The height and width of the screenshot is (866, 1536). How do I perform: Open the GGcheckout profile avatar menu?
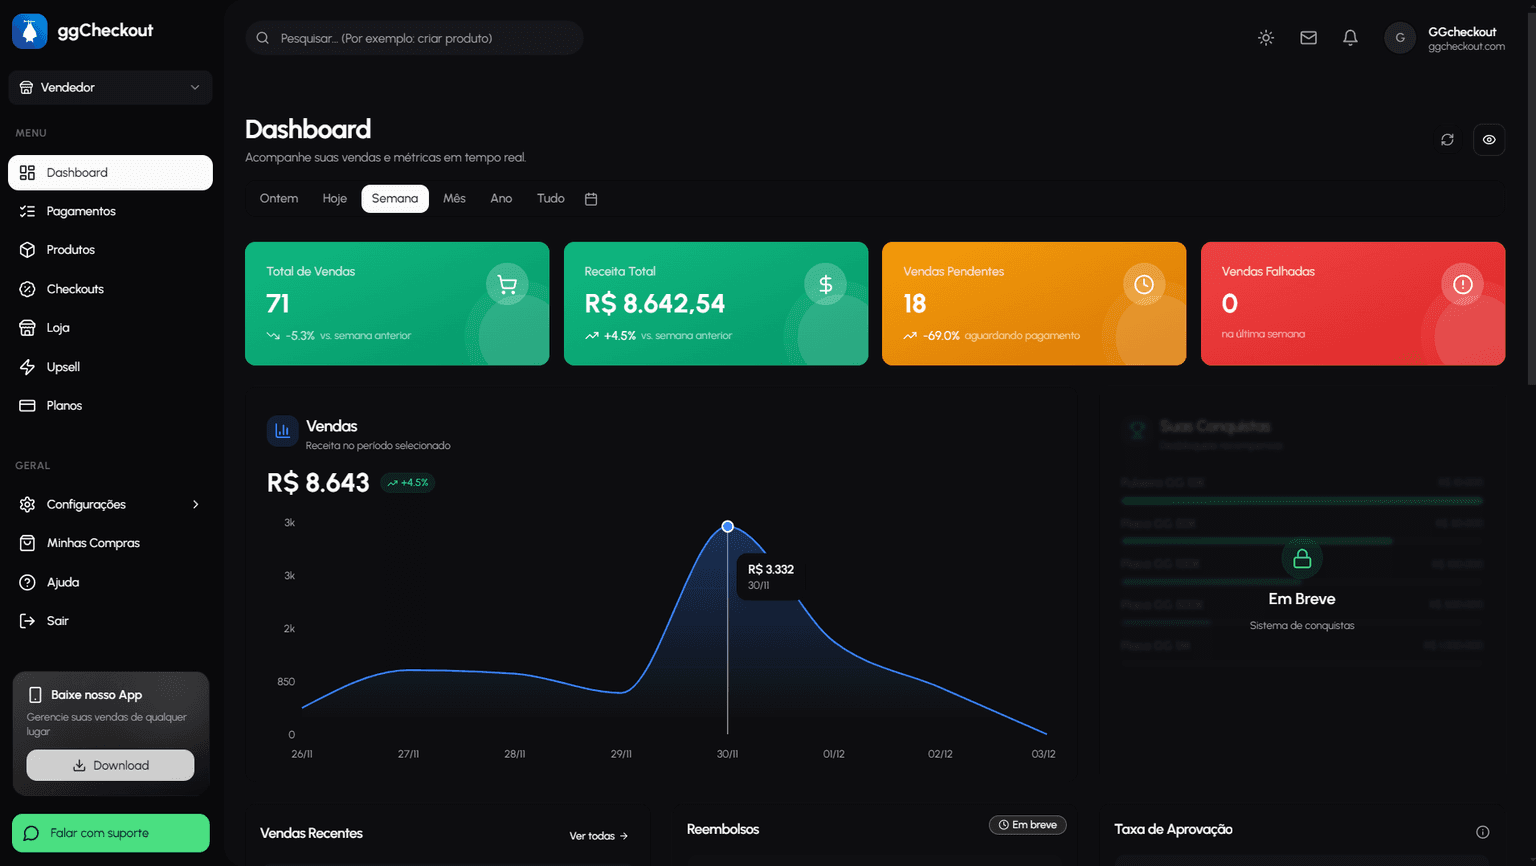[1400, 37]
